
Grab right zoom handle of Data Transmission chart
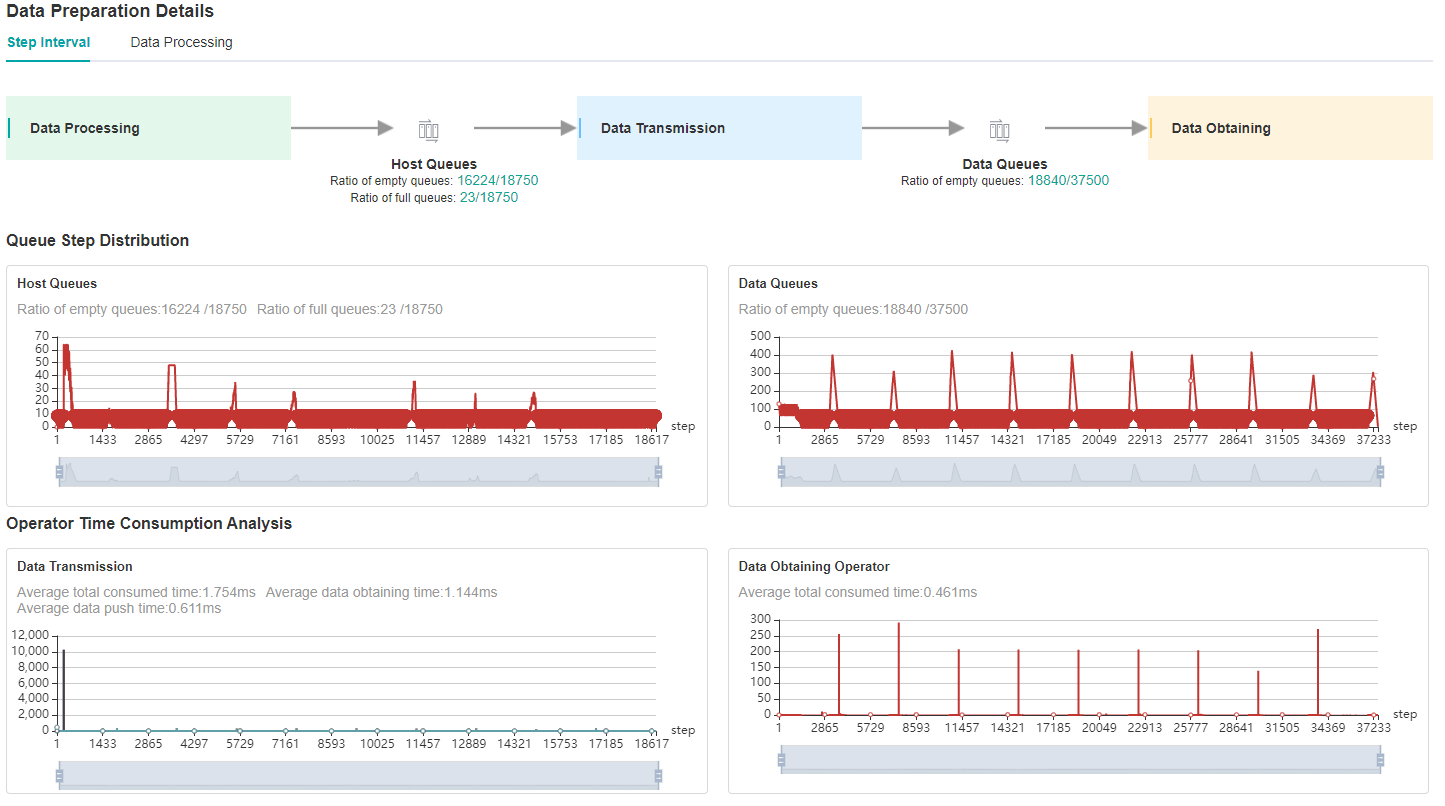658,775
